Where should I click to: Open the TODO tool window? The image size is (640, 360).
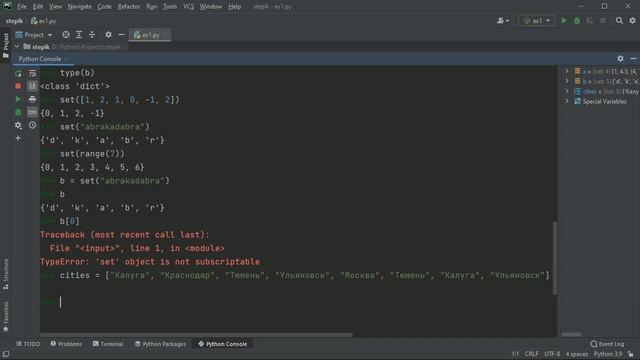click(28, 344)
